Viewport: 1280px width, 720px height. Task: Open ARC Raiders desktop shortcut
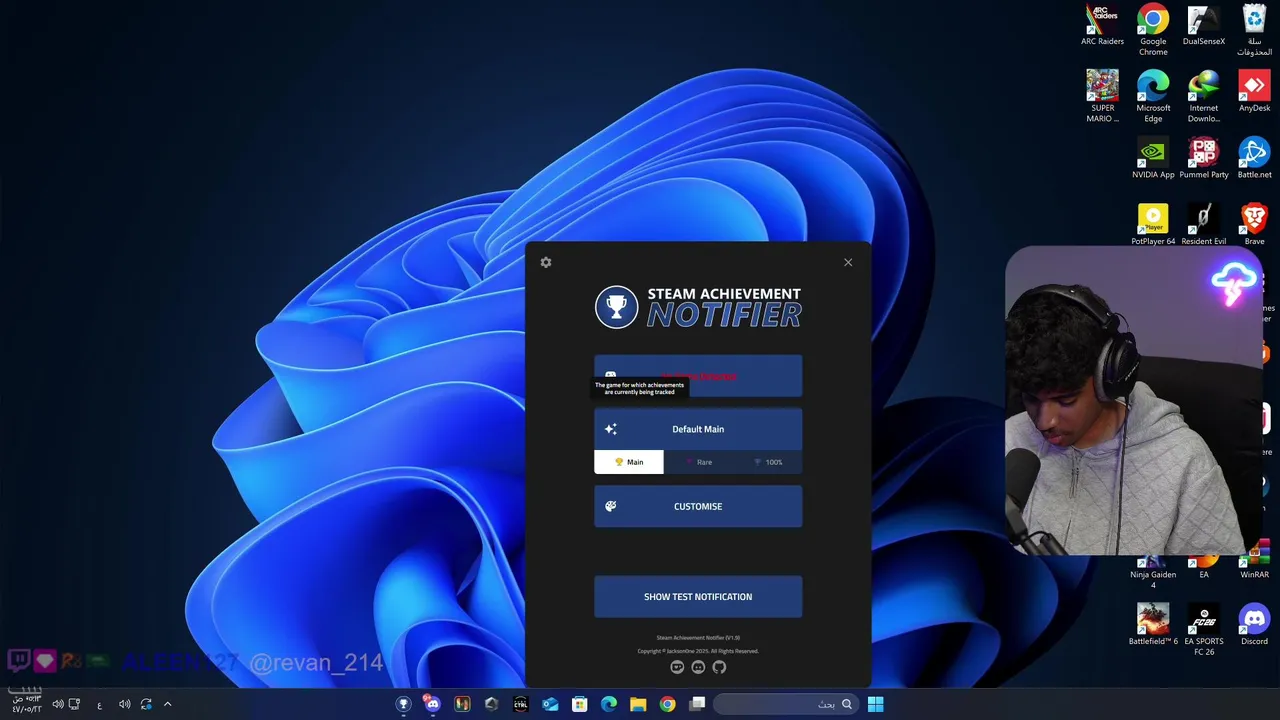pyautogui.click(x=1102, y=26)
